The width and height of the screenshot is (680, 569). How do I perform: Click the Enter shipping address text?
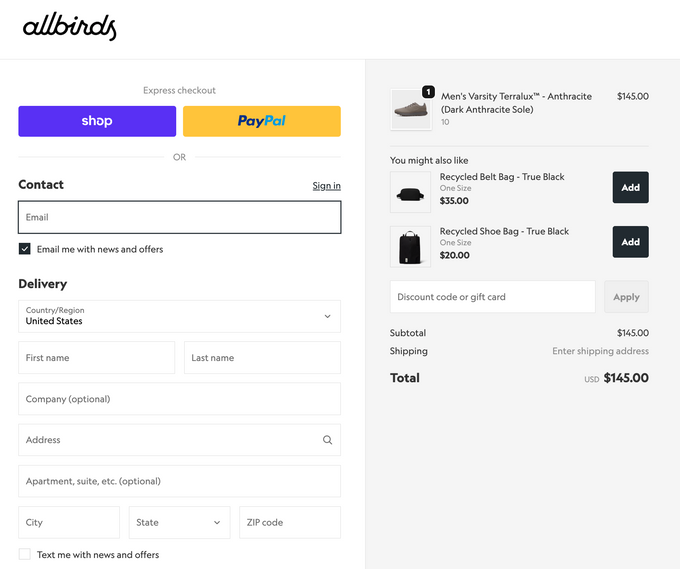point(600,351)
